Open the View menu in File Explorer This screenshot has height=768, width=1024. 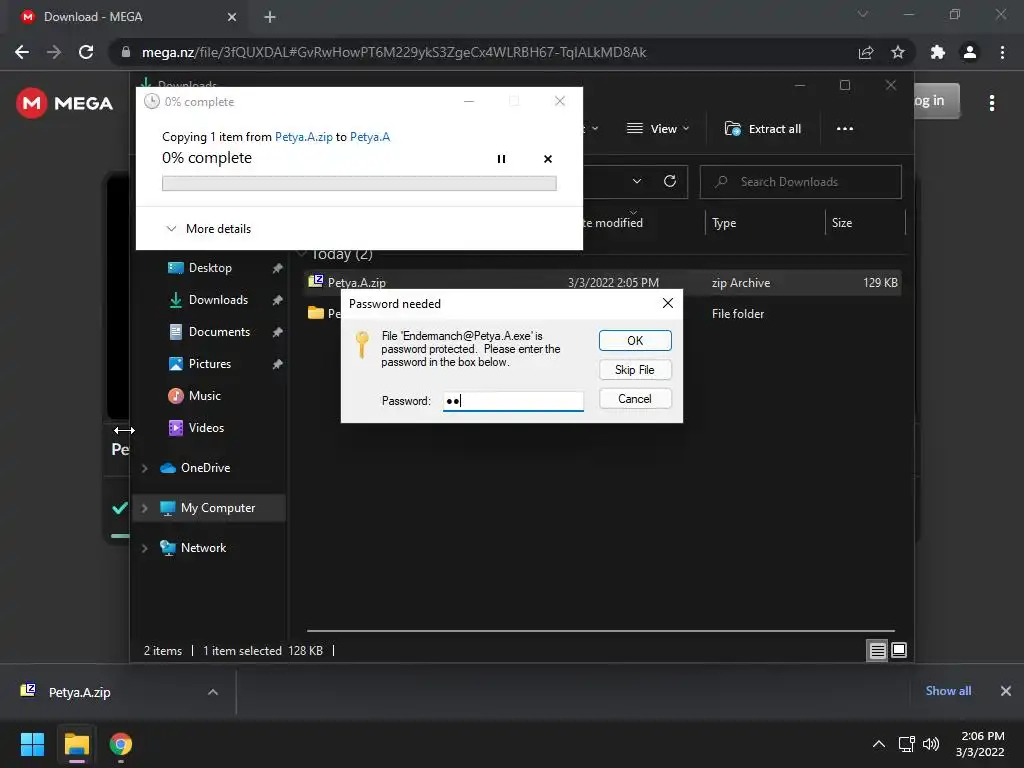[x=658, y=129]
